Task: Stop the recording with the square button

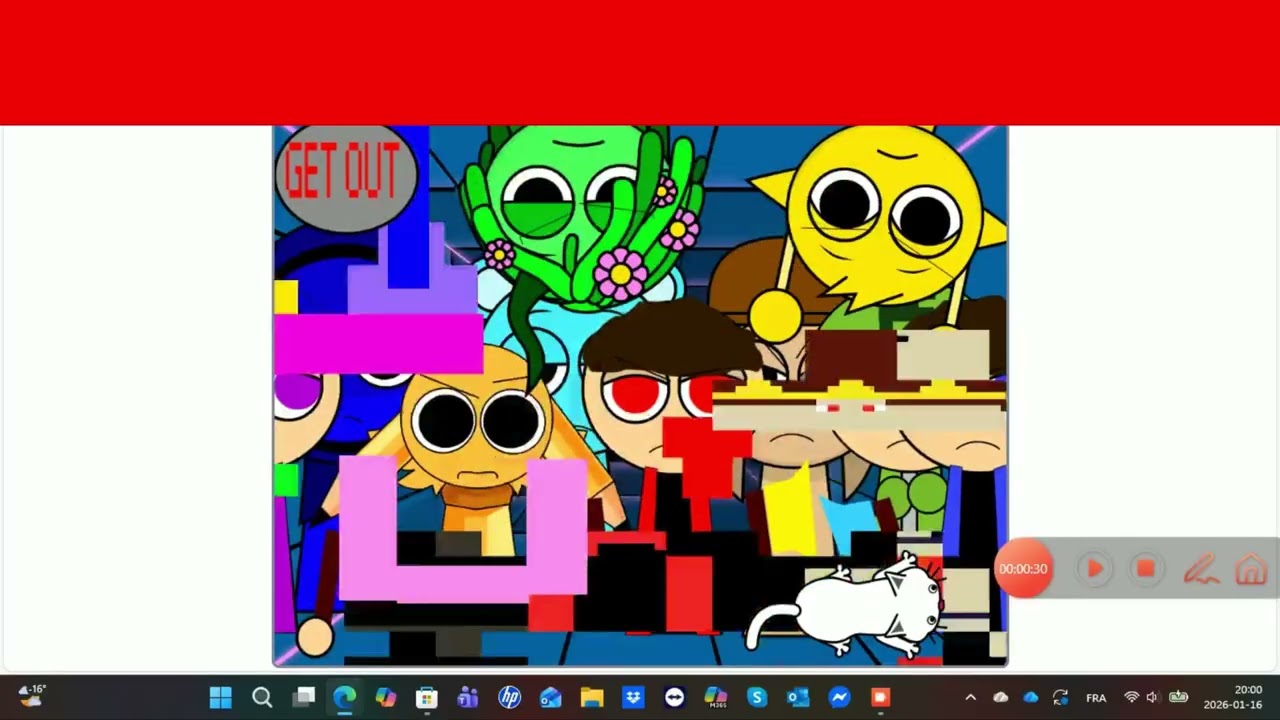Action: [x=1146, y=569]
